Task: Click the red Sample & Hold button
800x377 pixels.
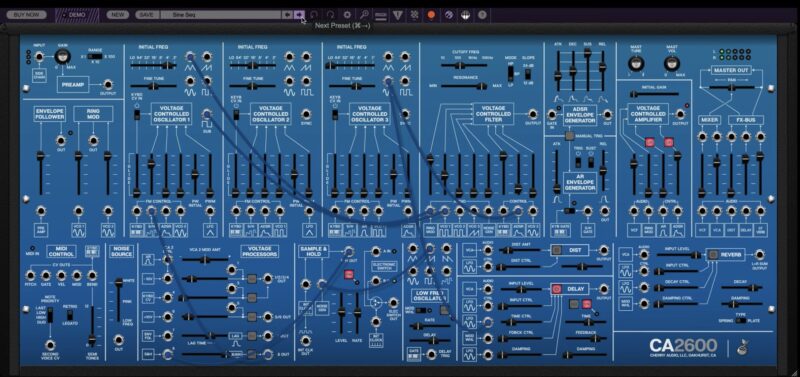Action: [x=348, y=274]
